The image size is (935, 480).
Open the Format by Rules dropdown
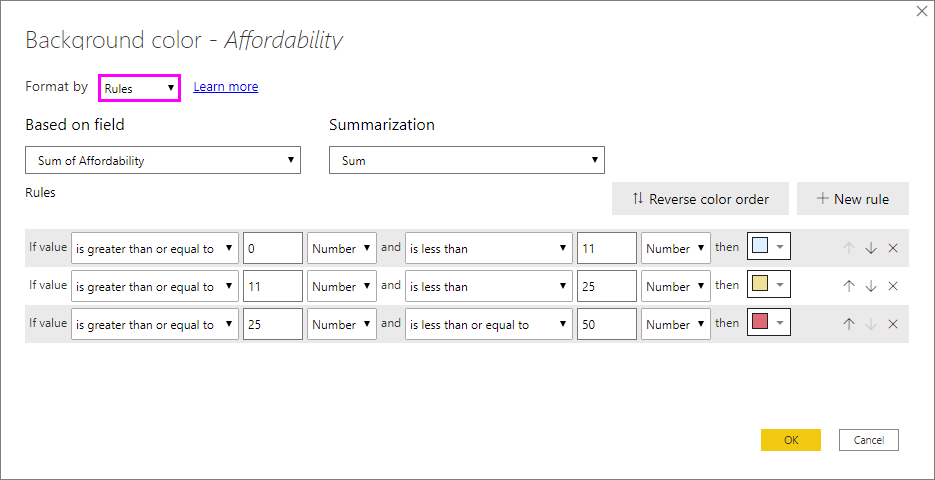pos(139,88)
